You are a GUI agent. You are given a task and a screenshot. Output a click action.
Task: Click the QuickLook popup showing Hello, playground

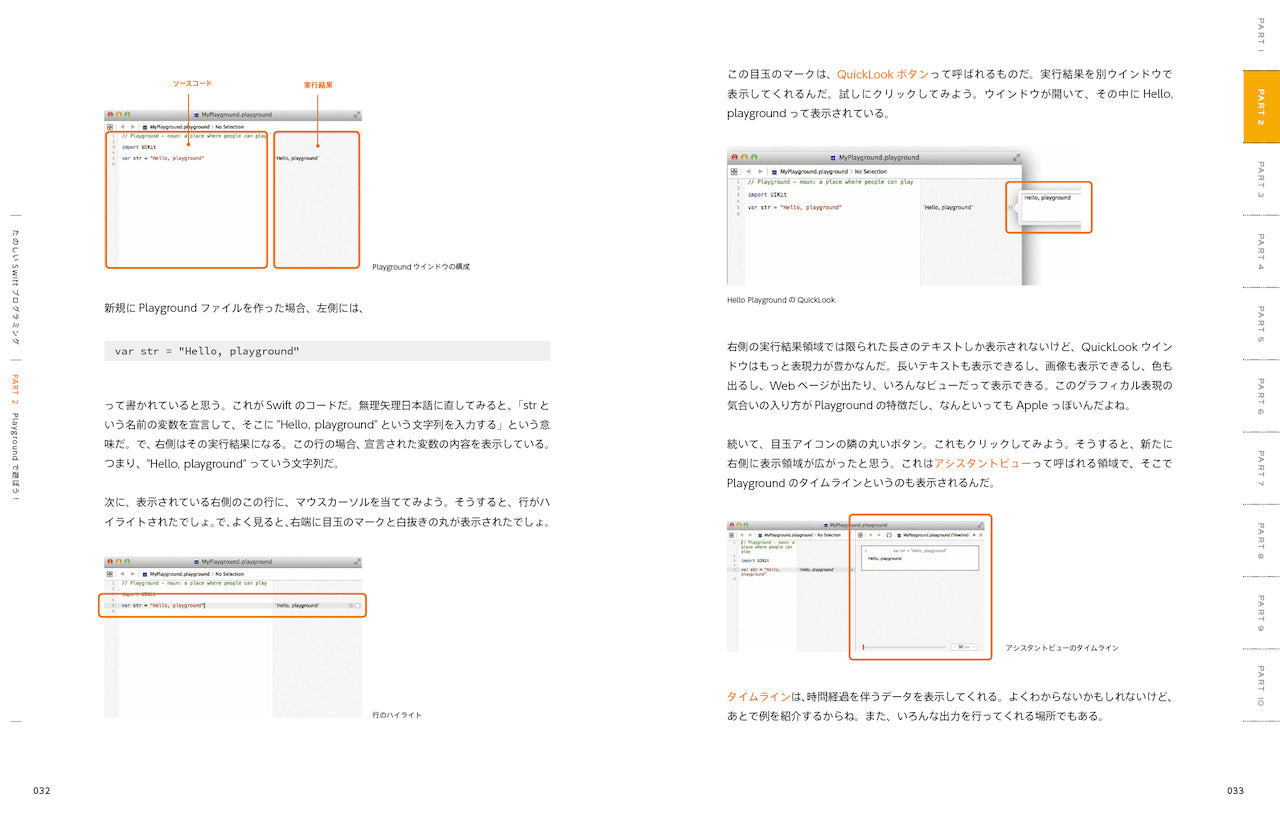1049,207
